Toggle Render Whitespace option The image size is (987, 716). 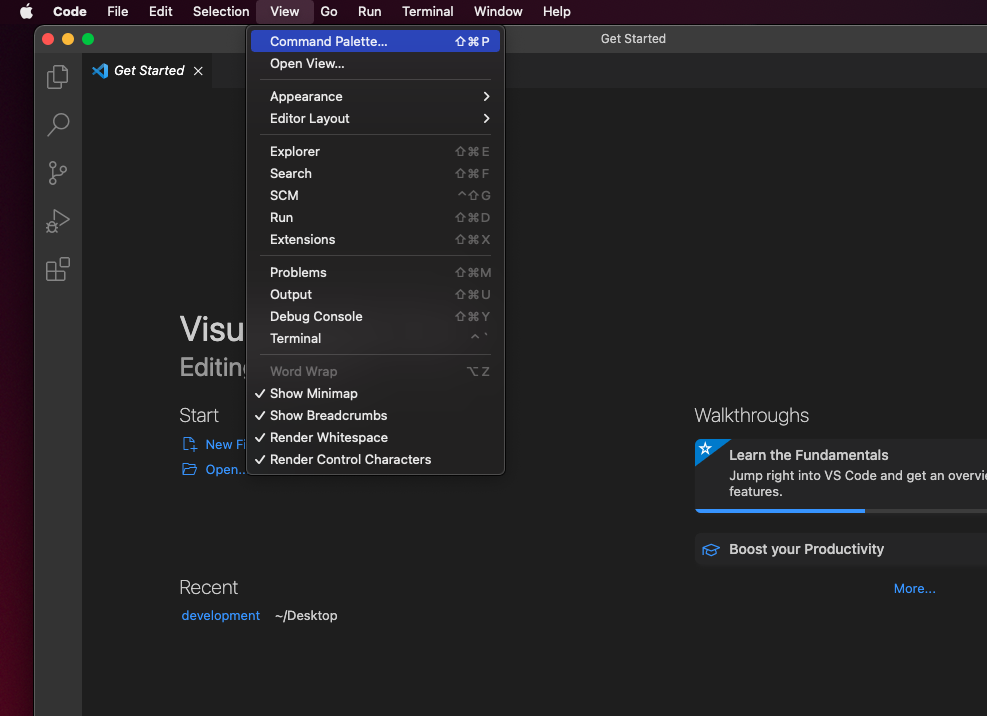pyautogui.click(x=376, y=438)
